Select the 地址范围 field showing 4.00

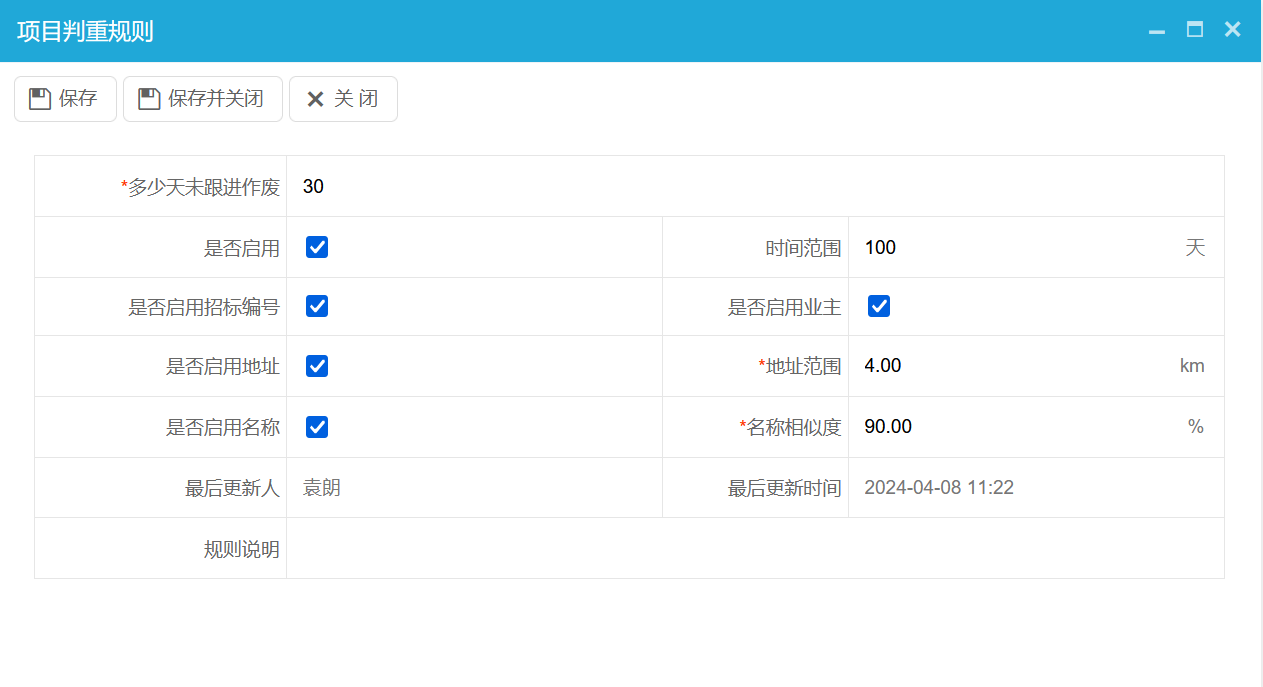pyautogui.click(x=1000, y=366)
